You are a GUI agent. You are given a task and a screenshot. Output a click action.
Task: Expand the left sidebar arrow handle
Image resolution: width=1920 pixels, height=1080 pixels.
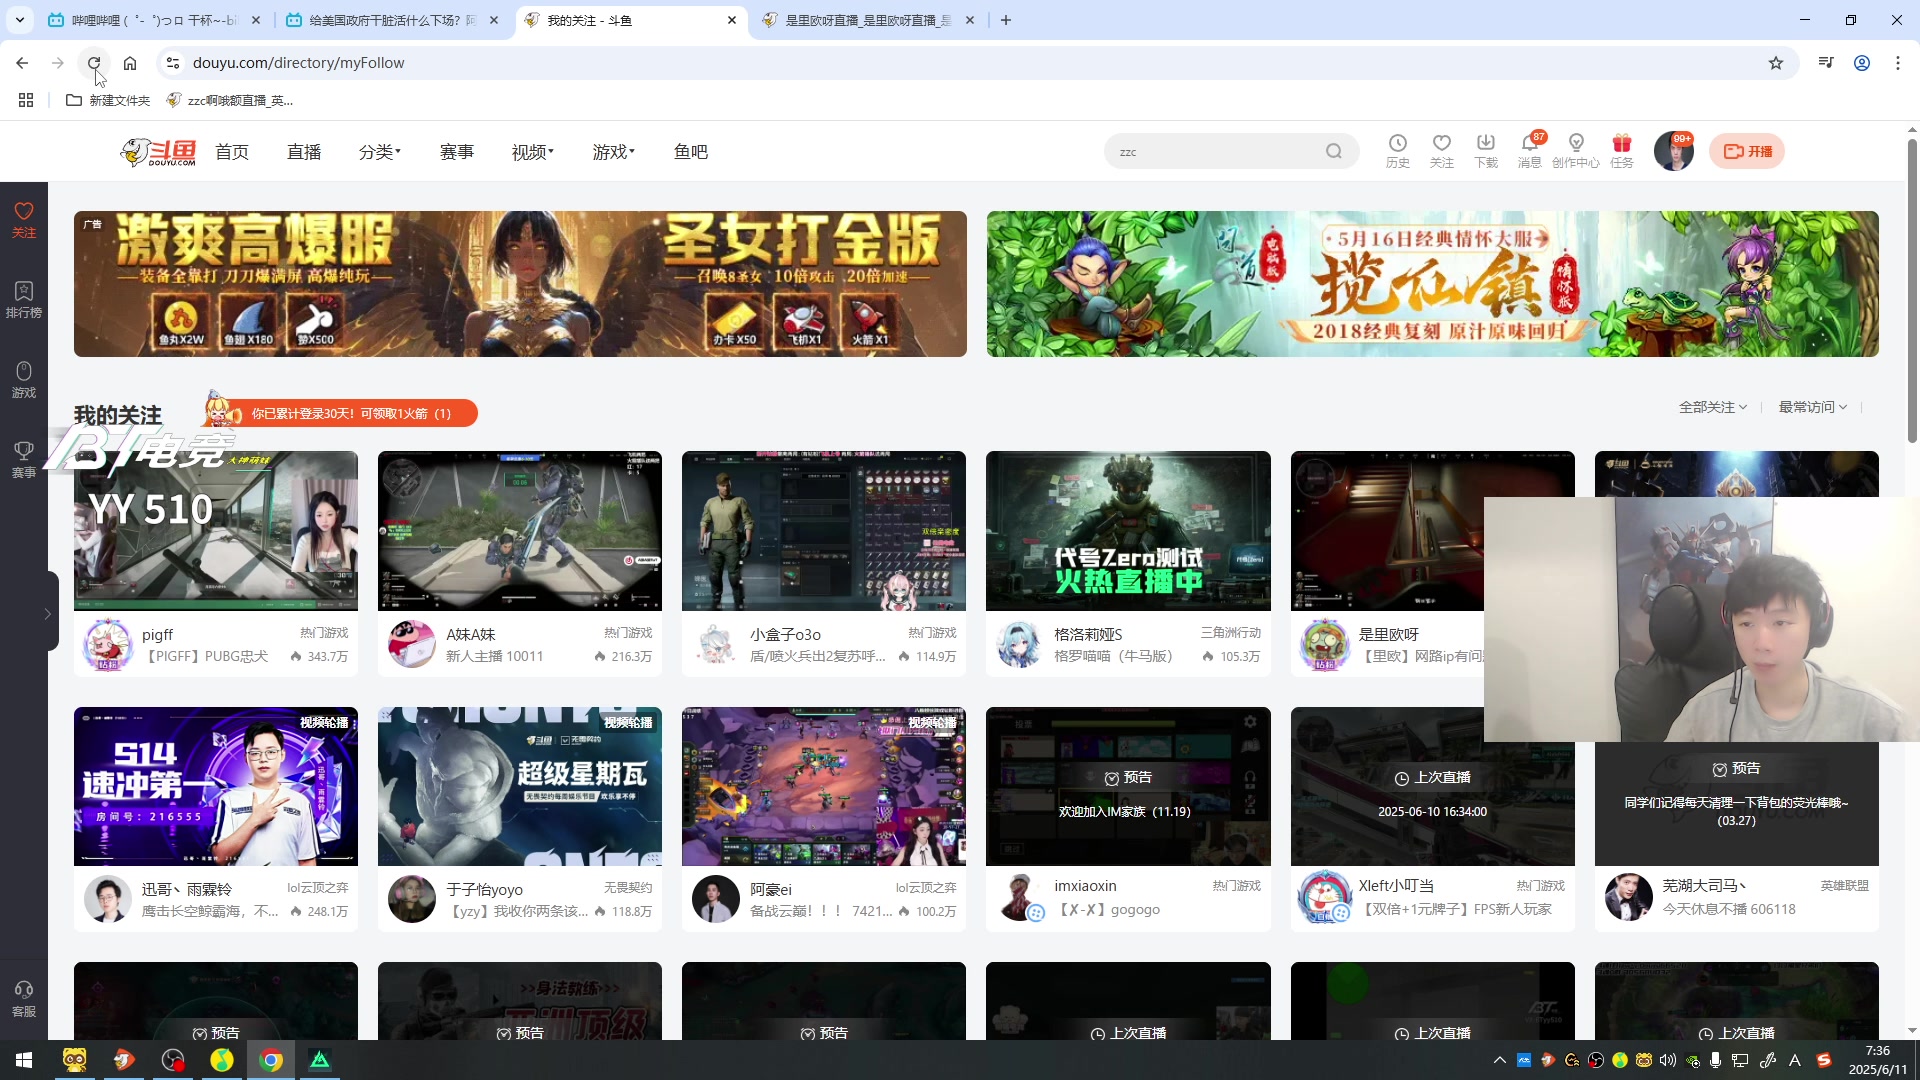click(47, 613)
